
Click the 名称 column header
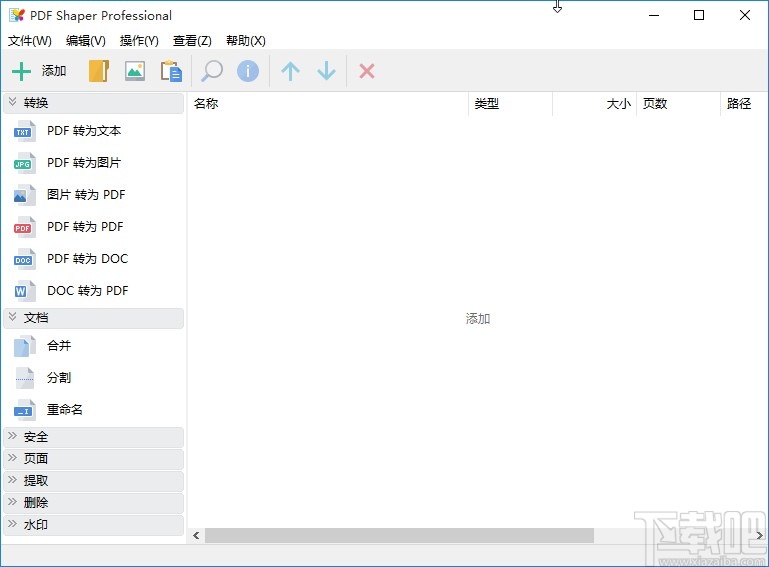[328, 103]
